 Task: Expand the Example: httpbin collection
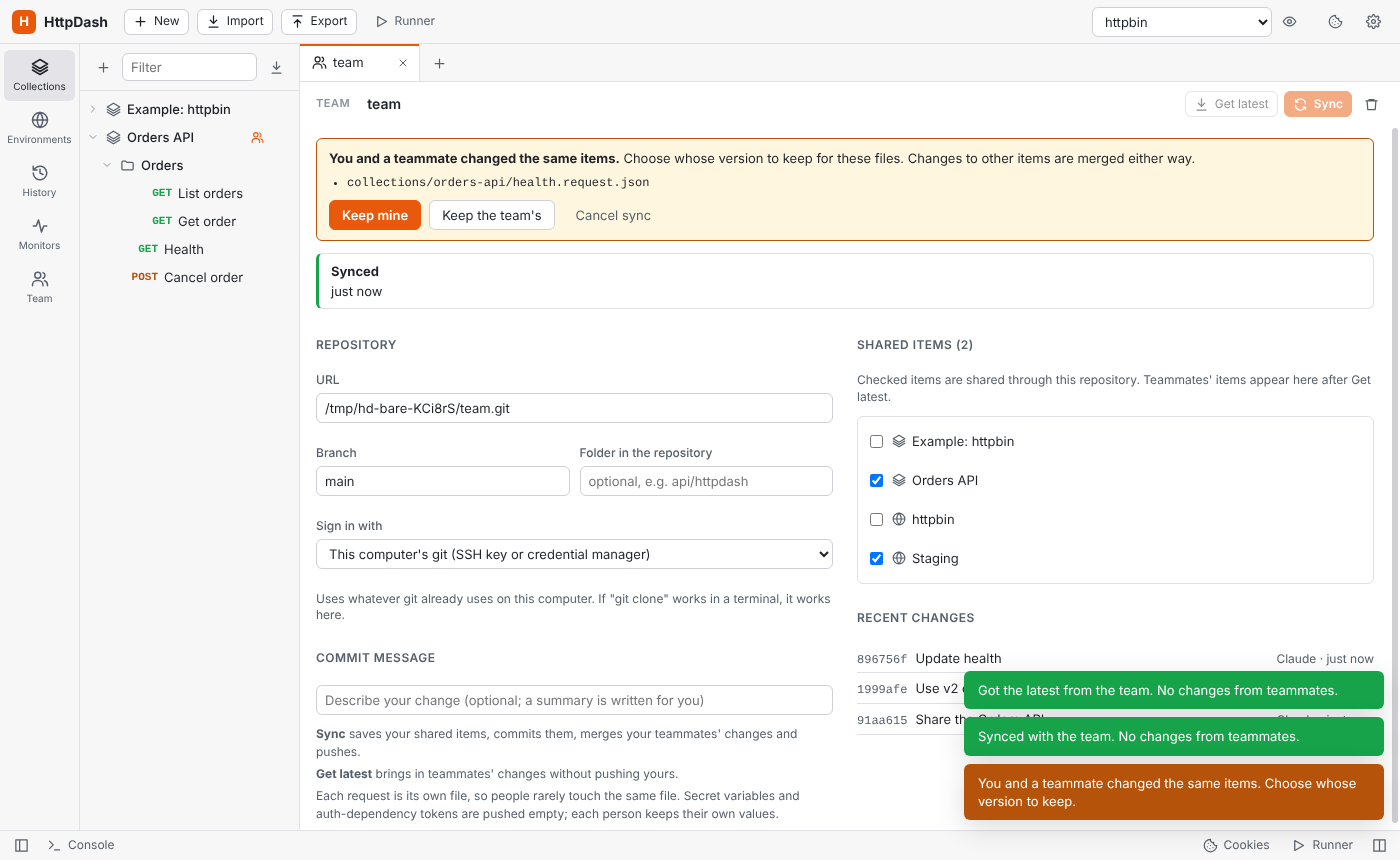pyautogui.click(x=93, y=109)
